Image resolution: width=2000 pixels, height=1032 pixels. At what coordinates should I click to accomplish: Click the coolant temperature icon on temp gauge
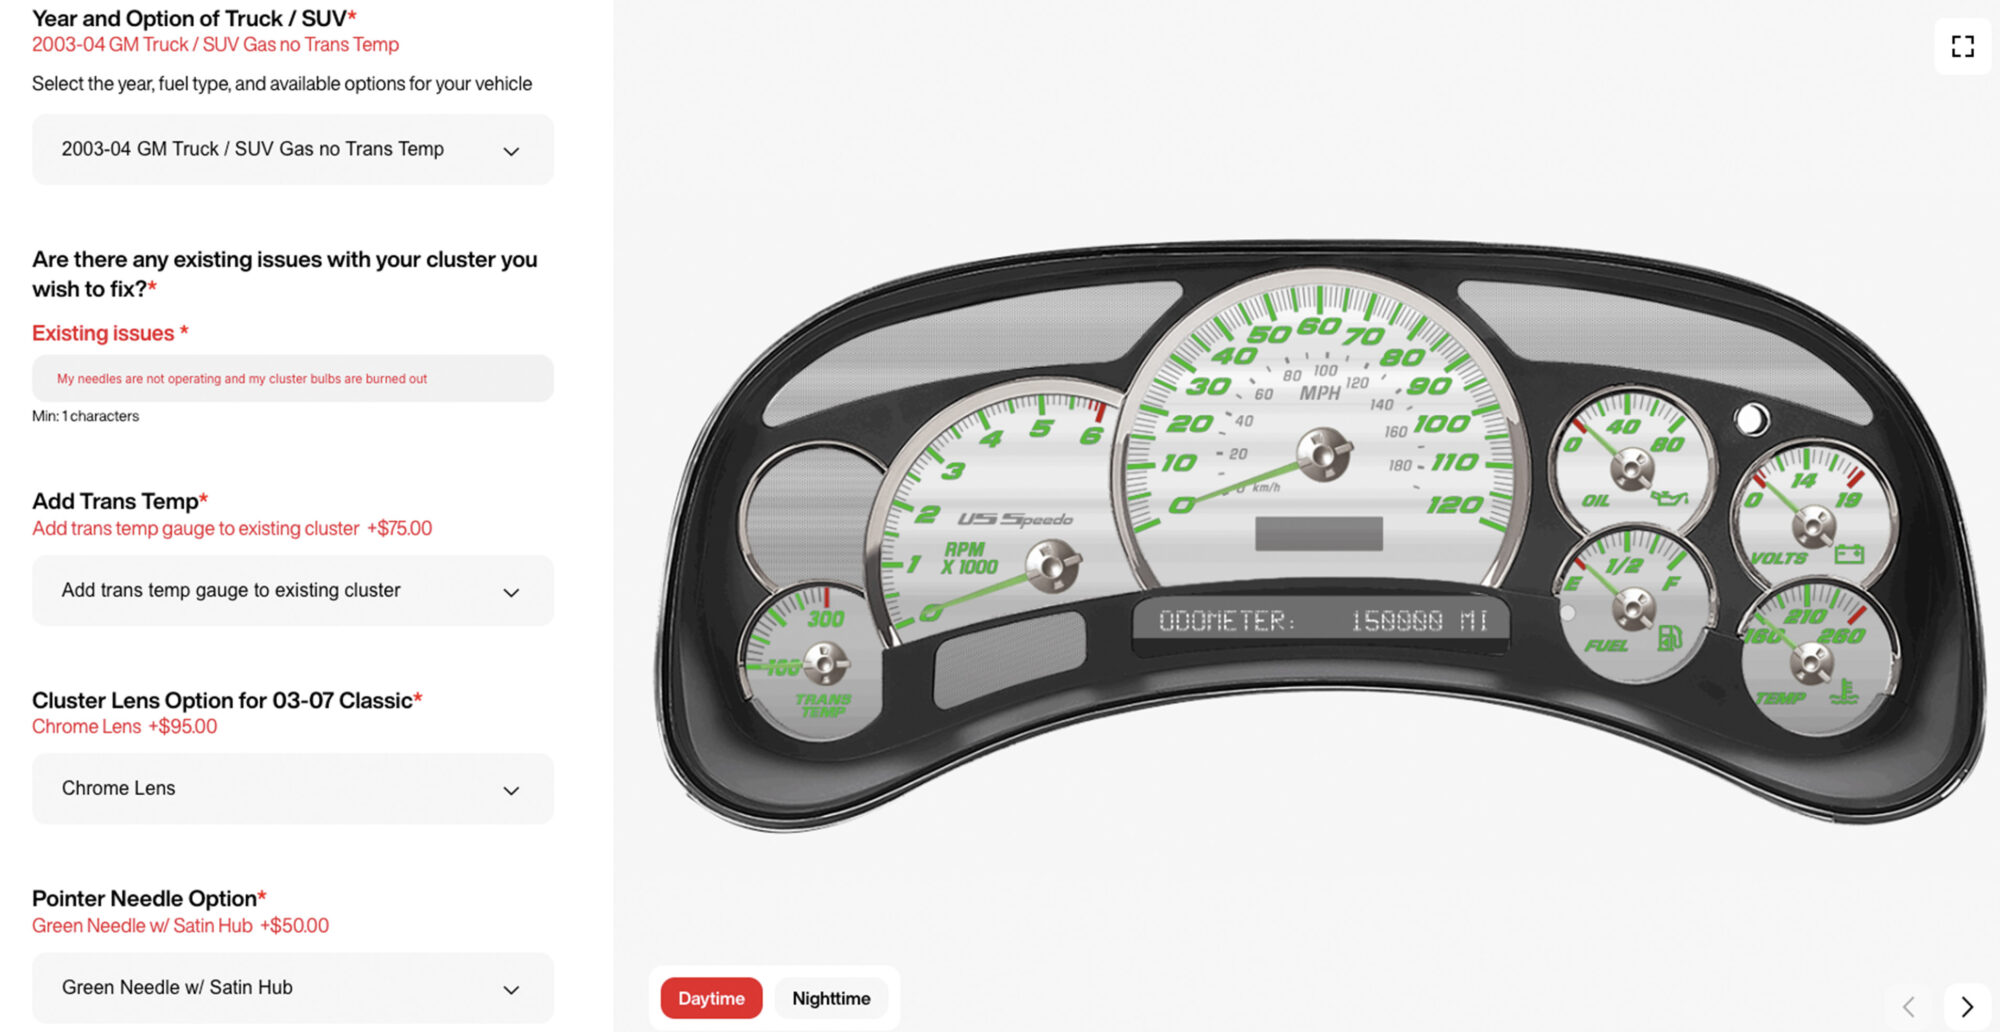[1845, 691]
